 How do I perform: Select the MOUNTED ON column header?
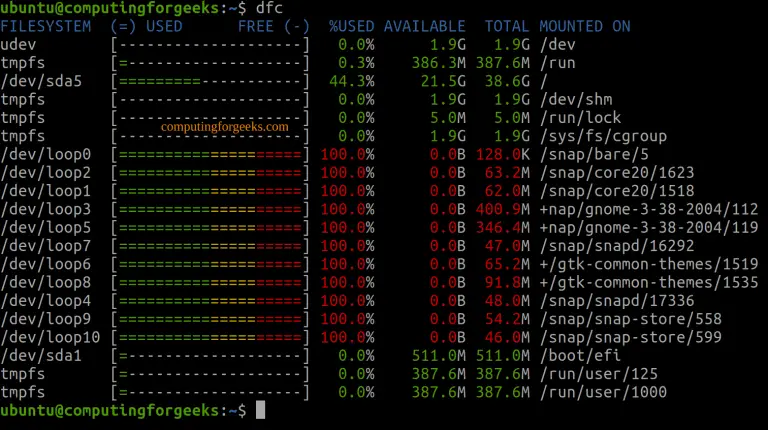585,26
